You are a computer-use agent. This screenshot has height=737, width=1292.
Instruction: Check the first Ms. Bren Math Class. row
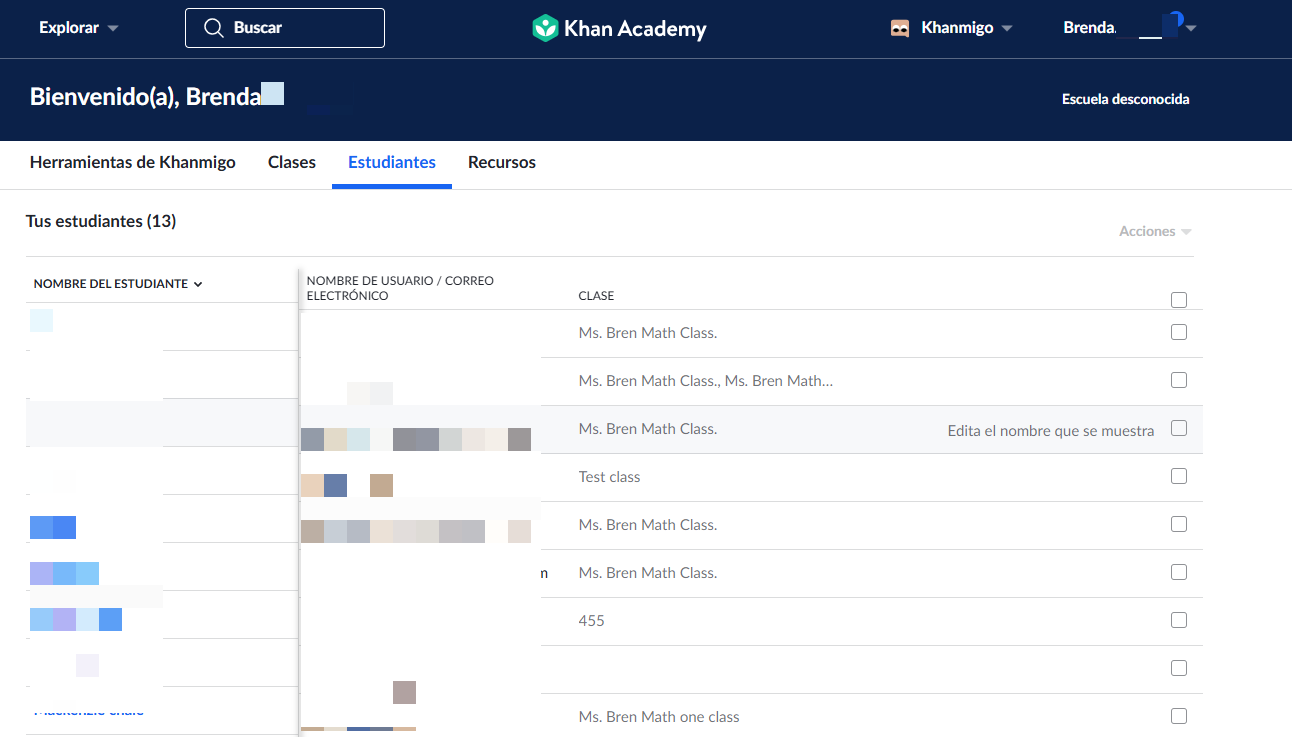point(1179,332)
